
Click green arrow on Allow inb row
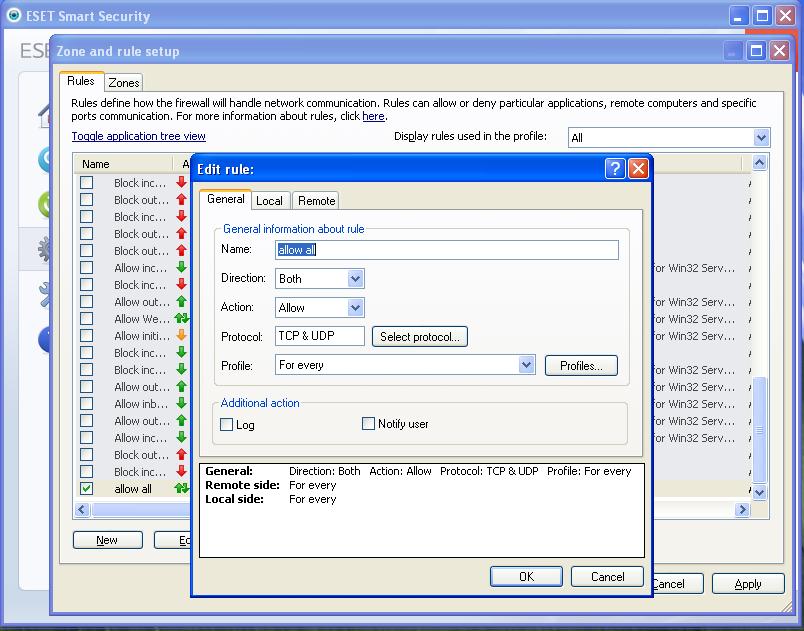click(182, 403)
